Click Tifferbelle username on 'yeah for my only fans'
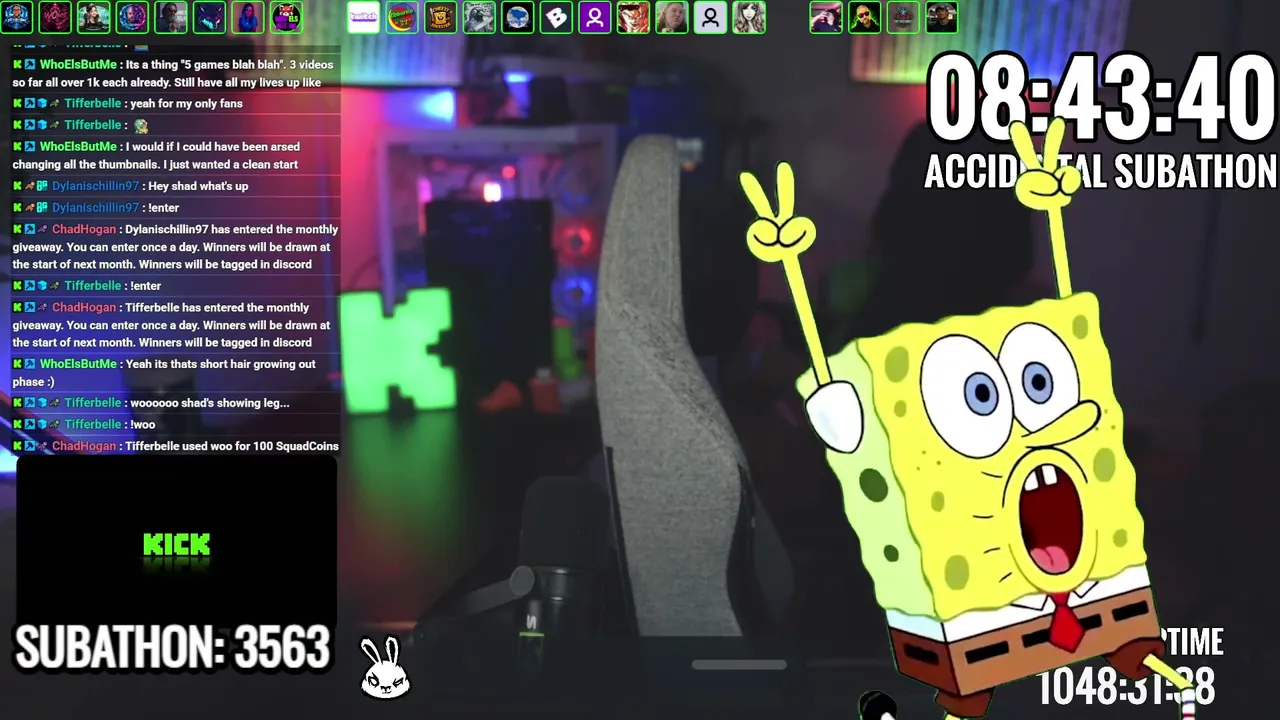This screenshot has height=720, width=1280. coord(92,104)
